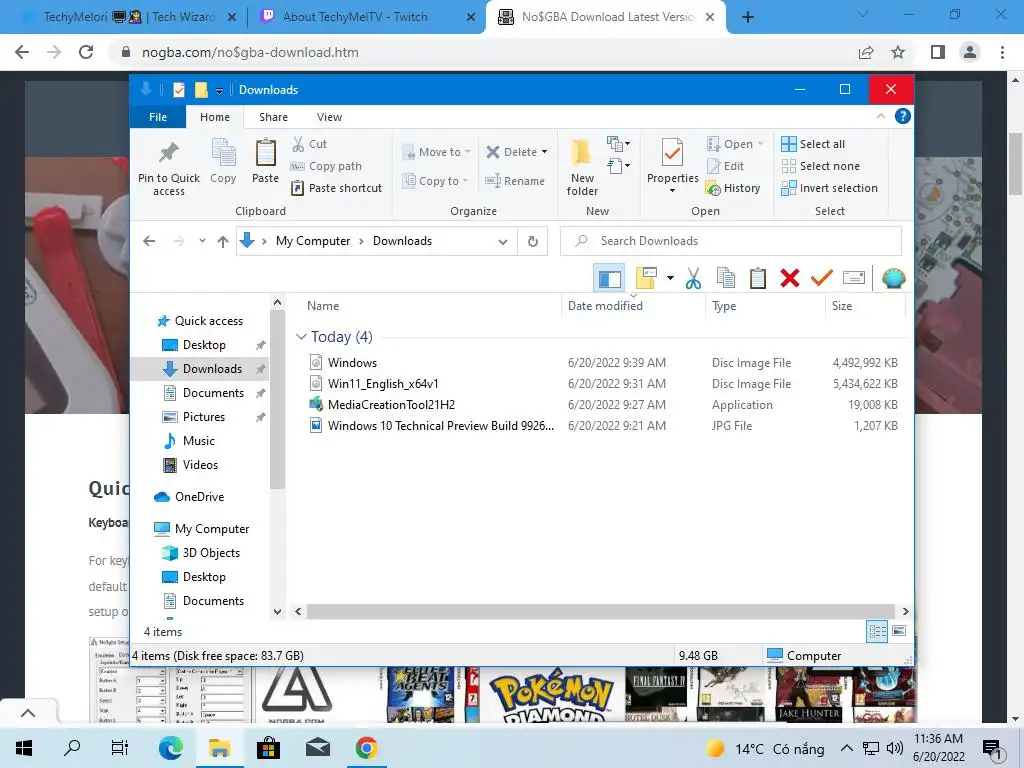Open Quick access Desktop in the navigation pane
Image resolution: width=1024 pixels, height=768 pixels.
[x=204, y=345]
